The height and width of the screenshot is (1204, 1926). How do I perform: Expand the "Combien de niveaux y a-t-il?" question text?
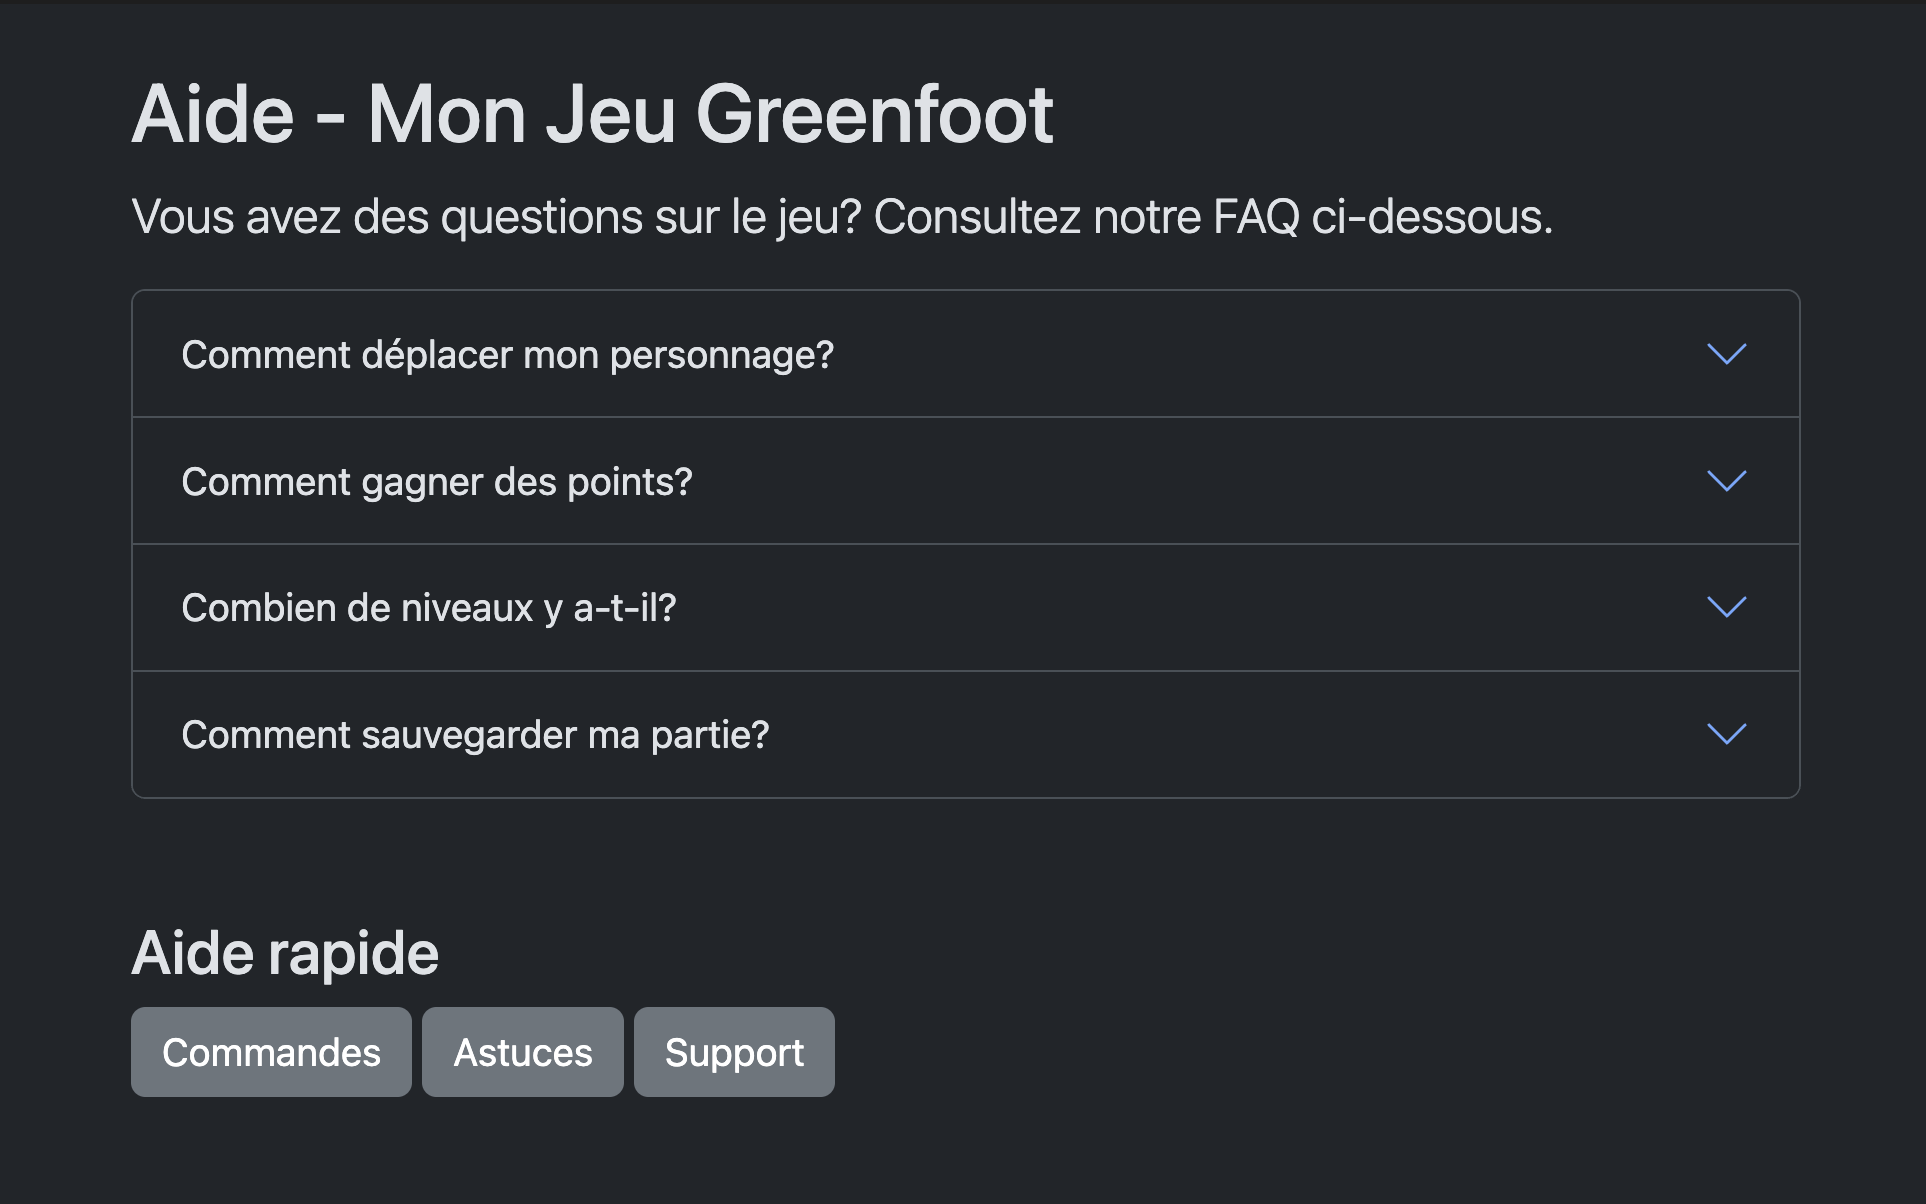[x=428, y=608]
